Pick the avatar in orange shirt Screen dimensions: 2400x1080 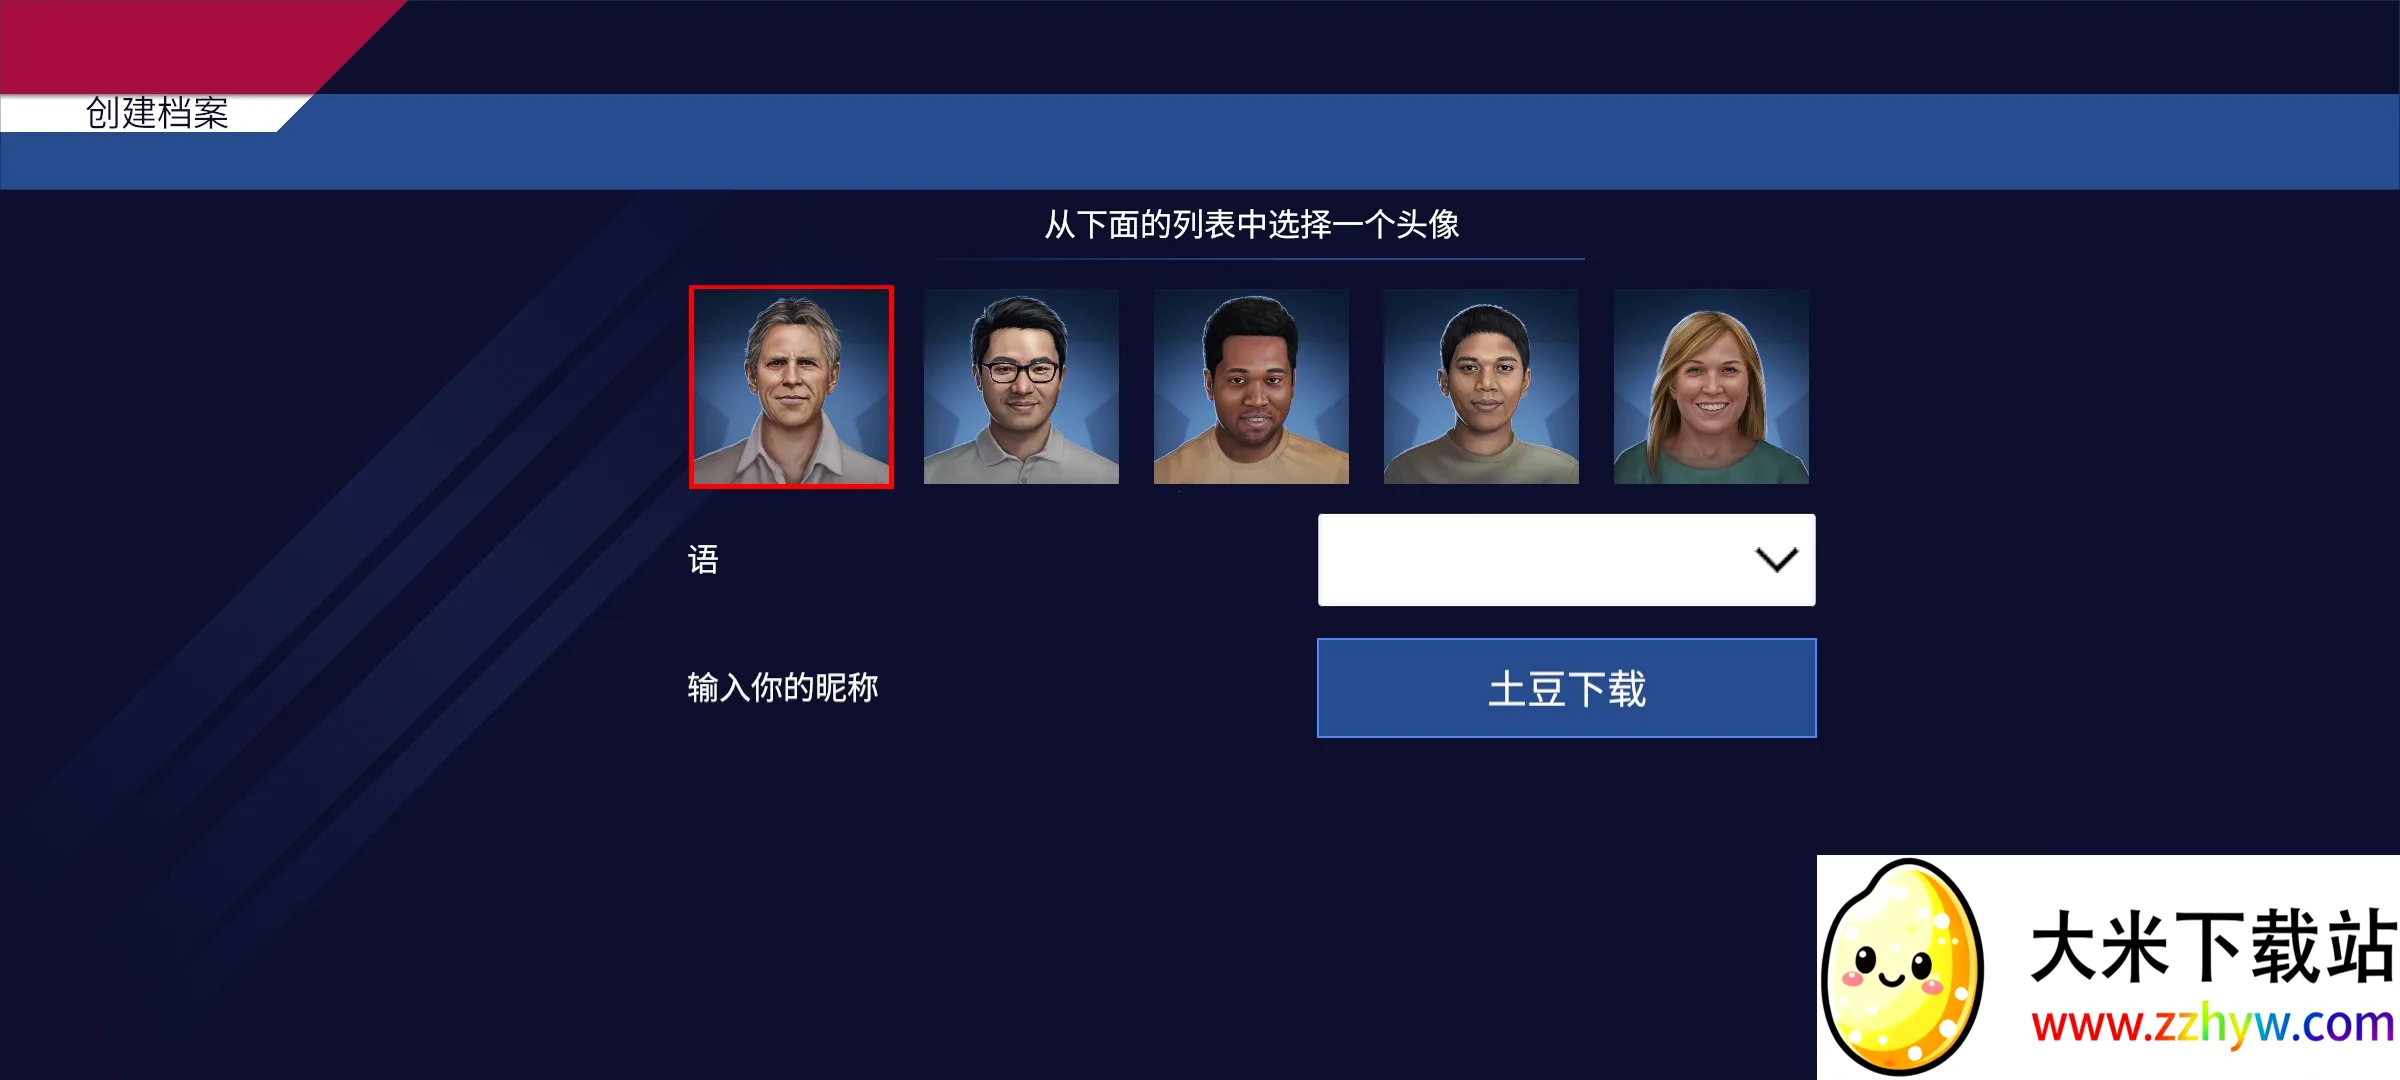click(x=1251, y=387)
